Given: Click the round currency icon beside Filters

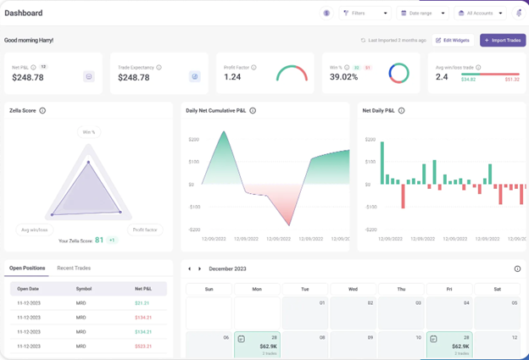Looking at the screenshot, I should 326,13.
